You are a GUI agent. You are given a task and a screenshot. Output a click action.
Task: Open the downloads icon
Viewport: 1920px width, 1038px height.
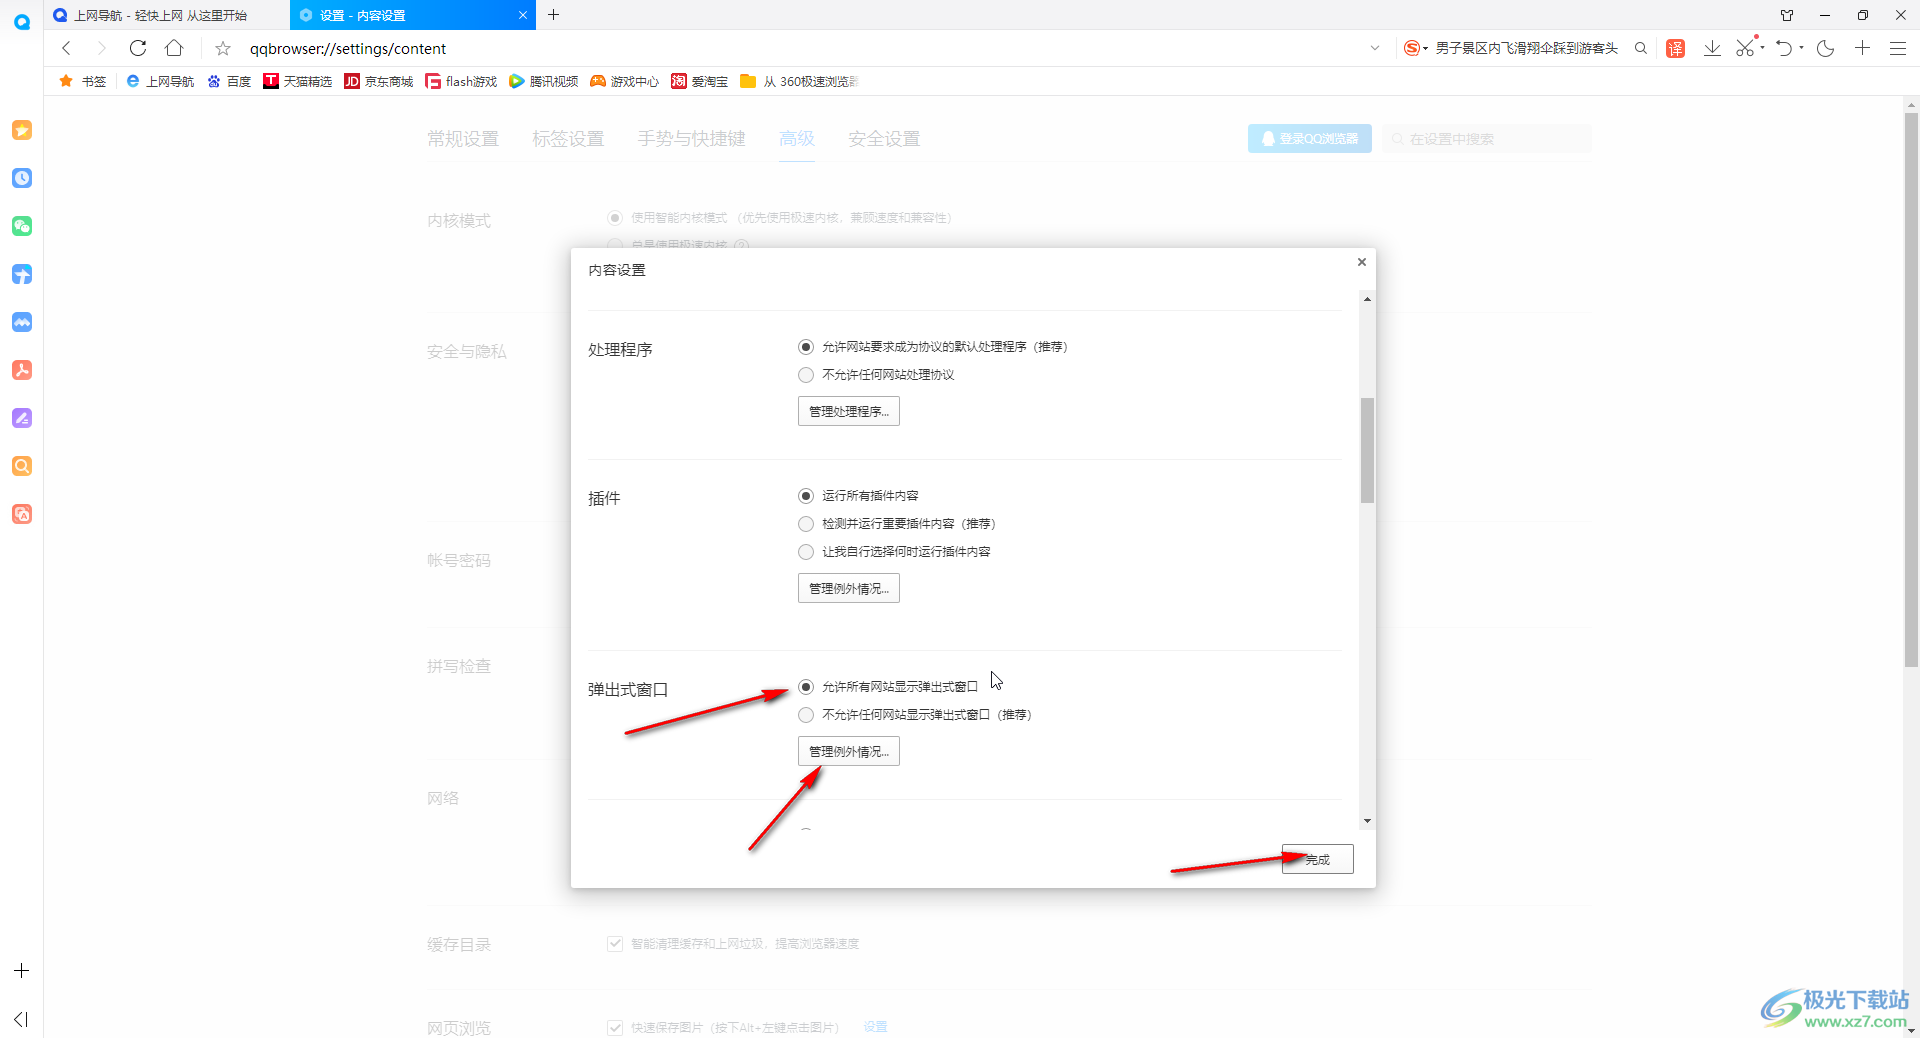pyautogui.click(x=1712, y=48)
